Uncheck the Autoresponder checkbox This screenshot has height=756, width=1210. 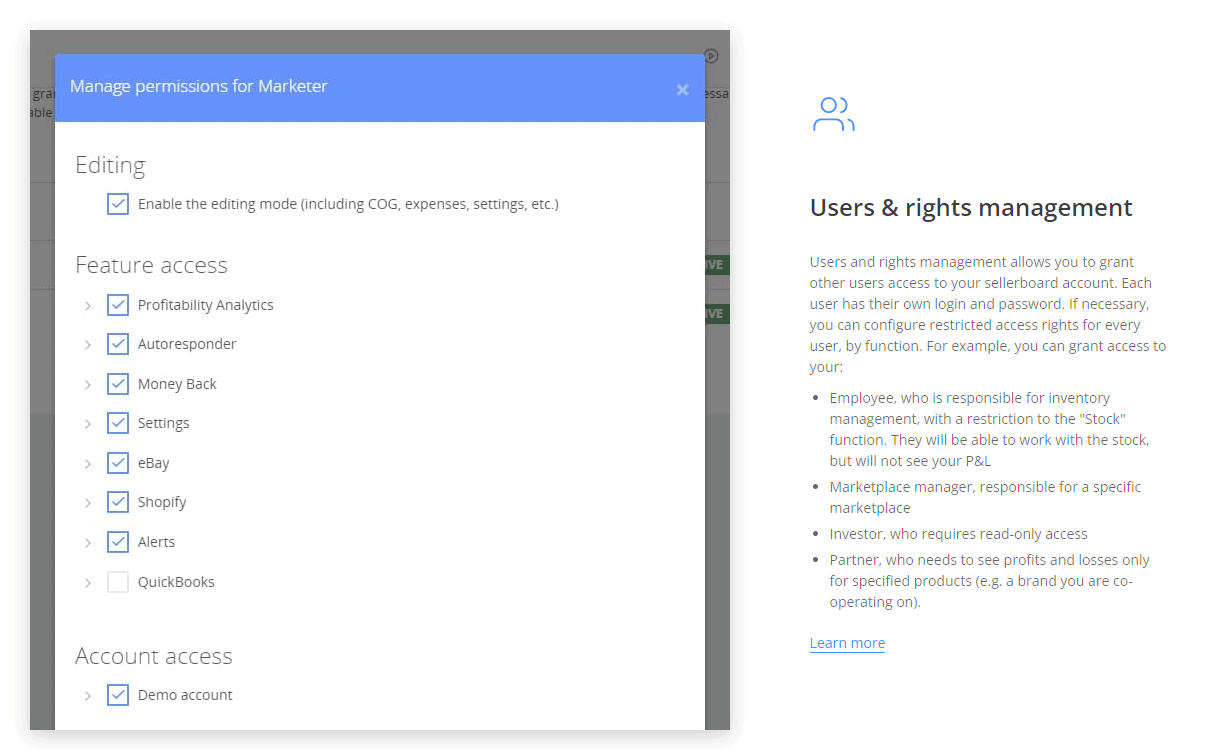(x=118, y=344)
